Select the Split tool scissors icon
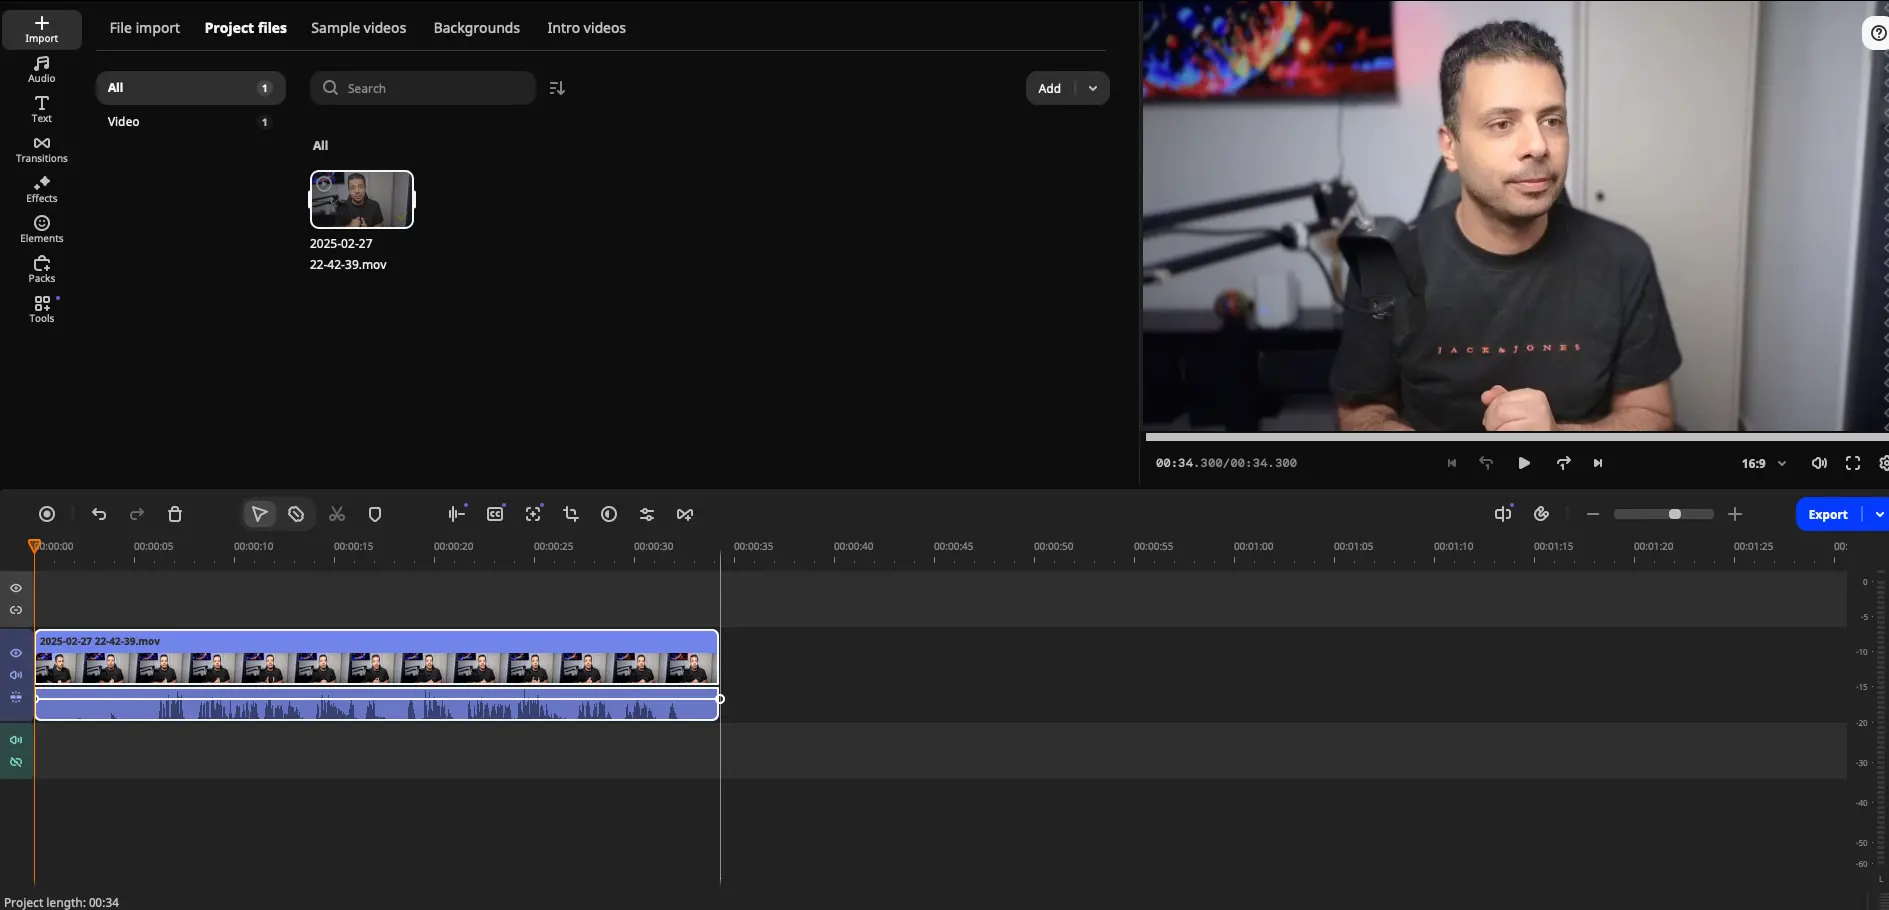The height and width of the screenshot is (910, 1889). 336,514
